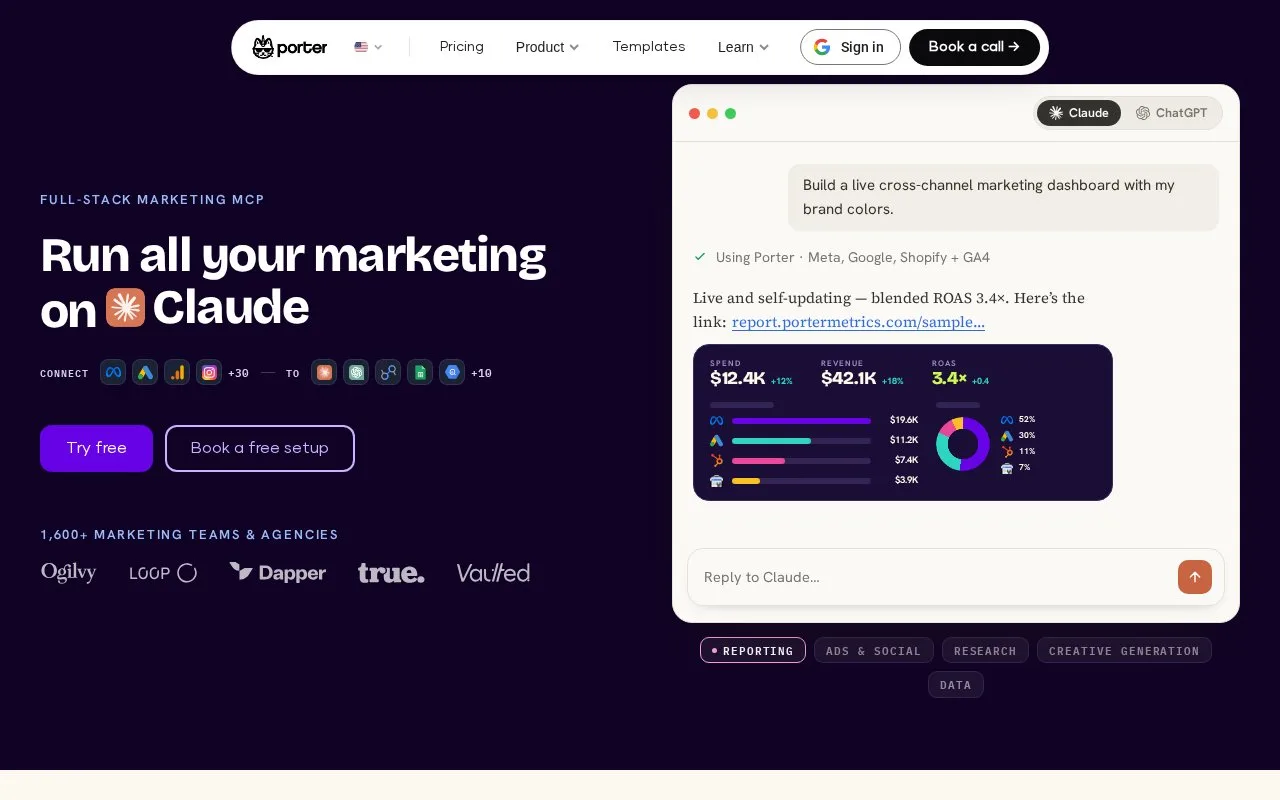Click the donut chart in dashboard preview
Screen dimensions: 1280x800
pyautogui.click(x=963, y=444)
